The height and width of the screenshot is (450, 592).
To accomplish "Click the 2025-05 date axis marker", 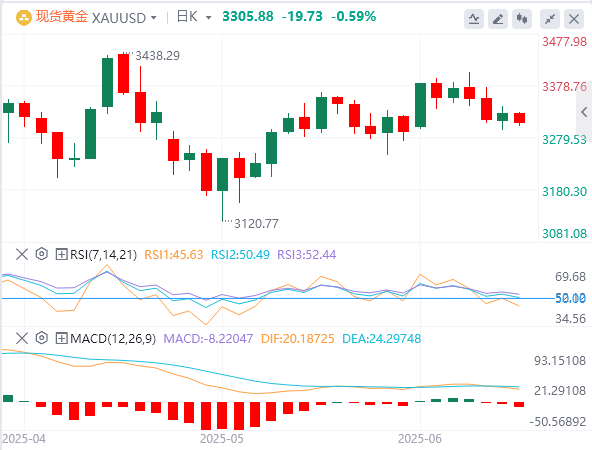I will [222, 439].
